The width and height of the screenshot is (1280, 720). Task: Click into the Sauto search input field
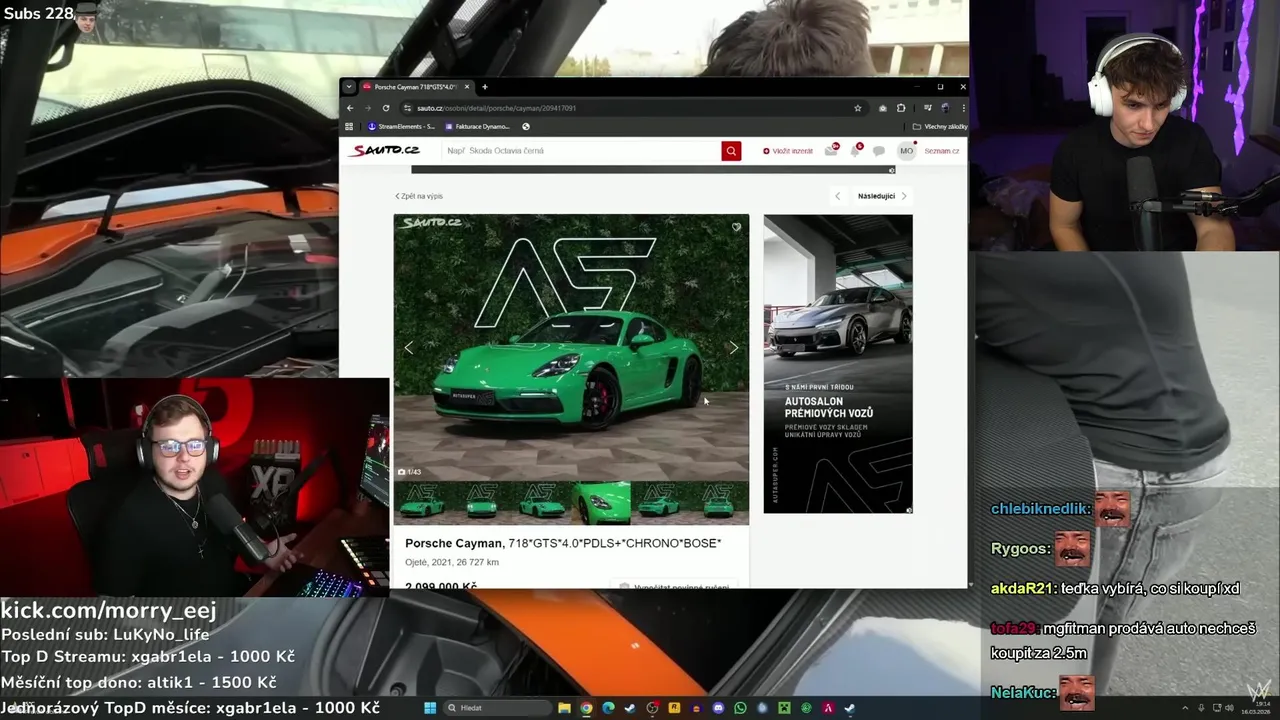tap(582, 151)
